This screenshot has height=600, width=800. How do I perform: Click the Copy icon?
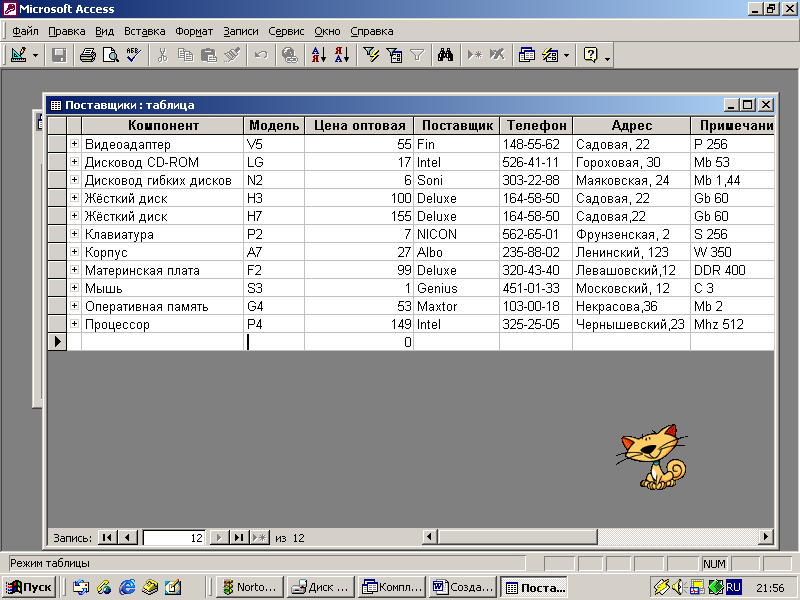[185, 55]
